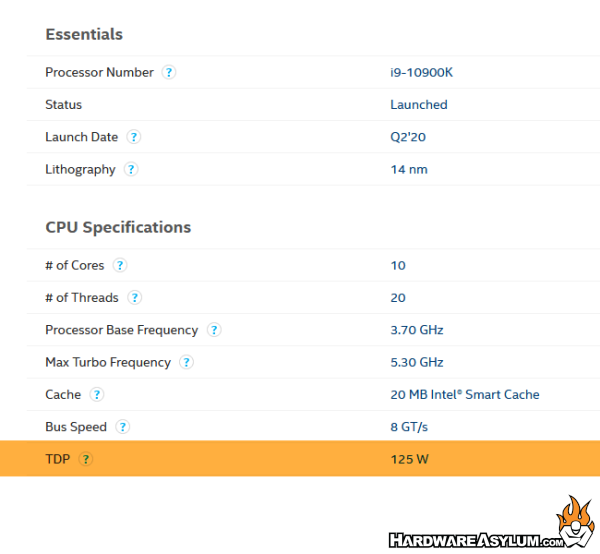
Task: Open Processor Base Frequency help icon
Action: 213,330
